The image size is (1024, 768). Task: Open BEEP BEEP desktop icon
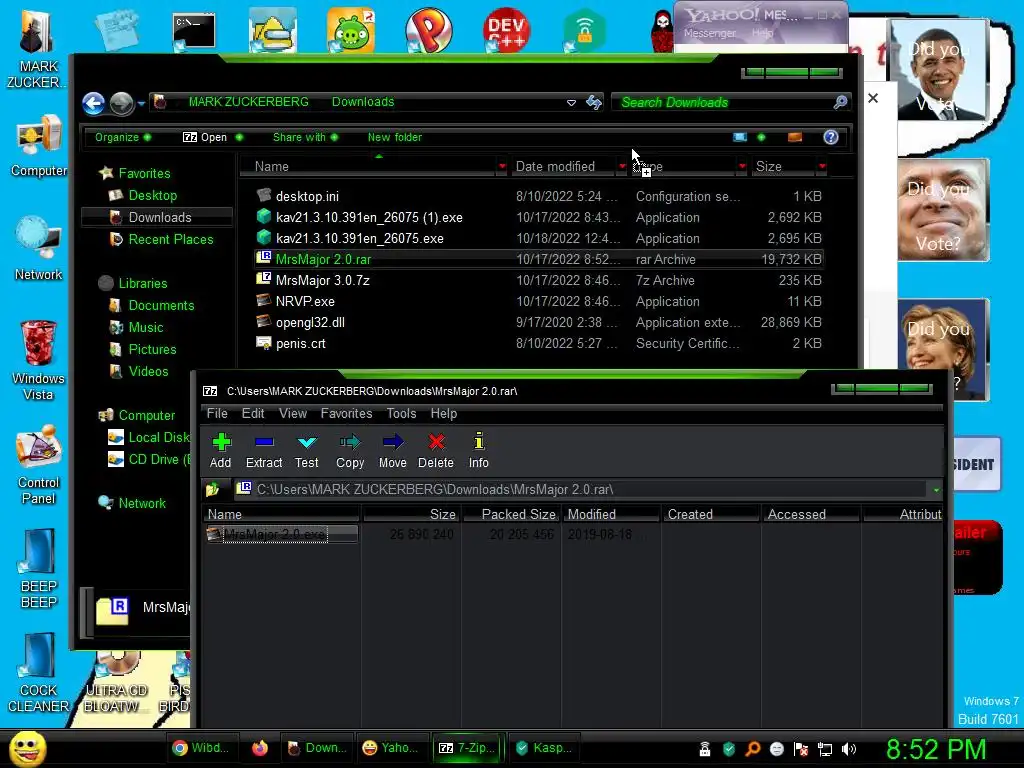pos(38,568)
